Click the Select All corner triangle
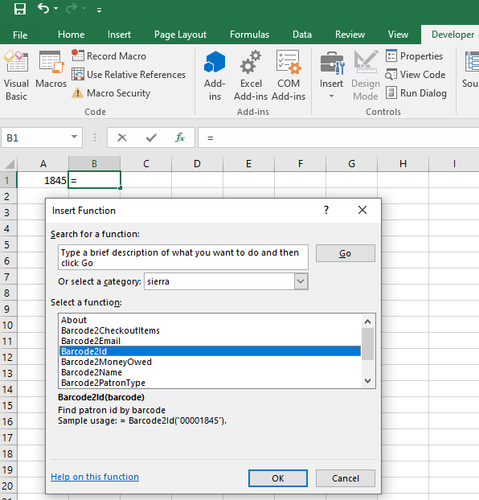Viewport: 479px width, 500px height. click(x=9, y=164)
